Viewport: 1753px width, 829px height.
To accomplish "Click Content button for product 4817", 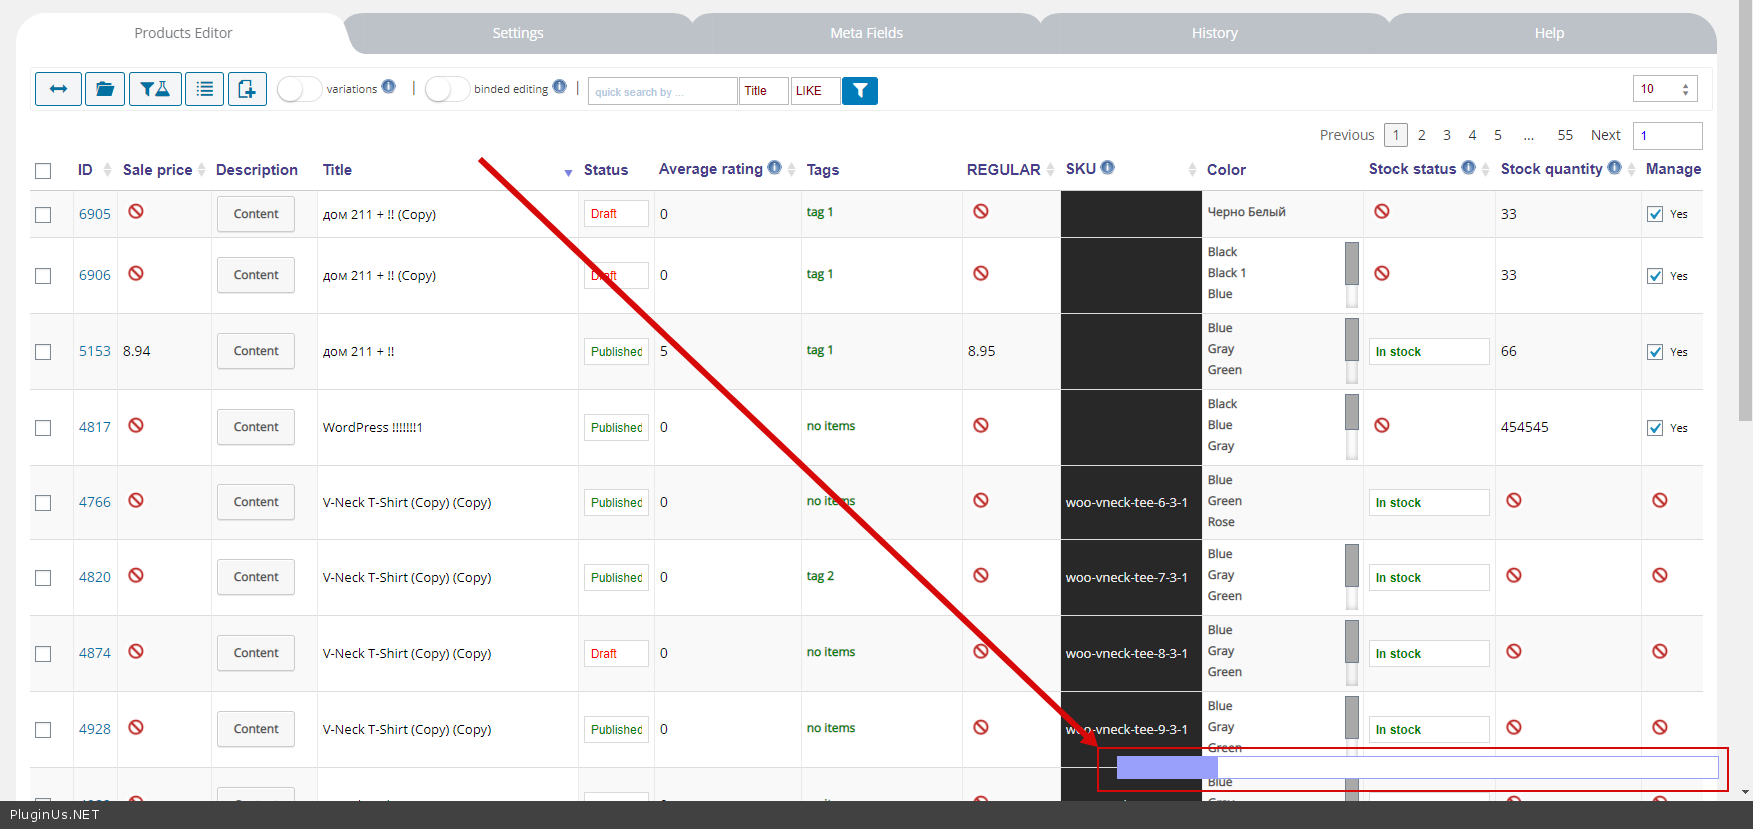I will [x=256, y=427].
